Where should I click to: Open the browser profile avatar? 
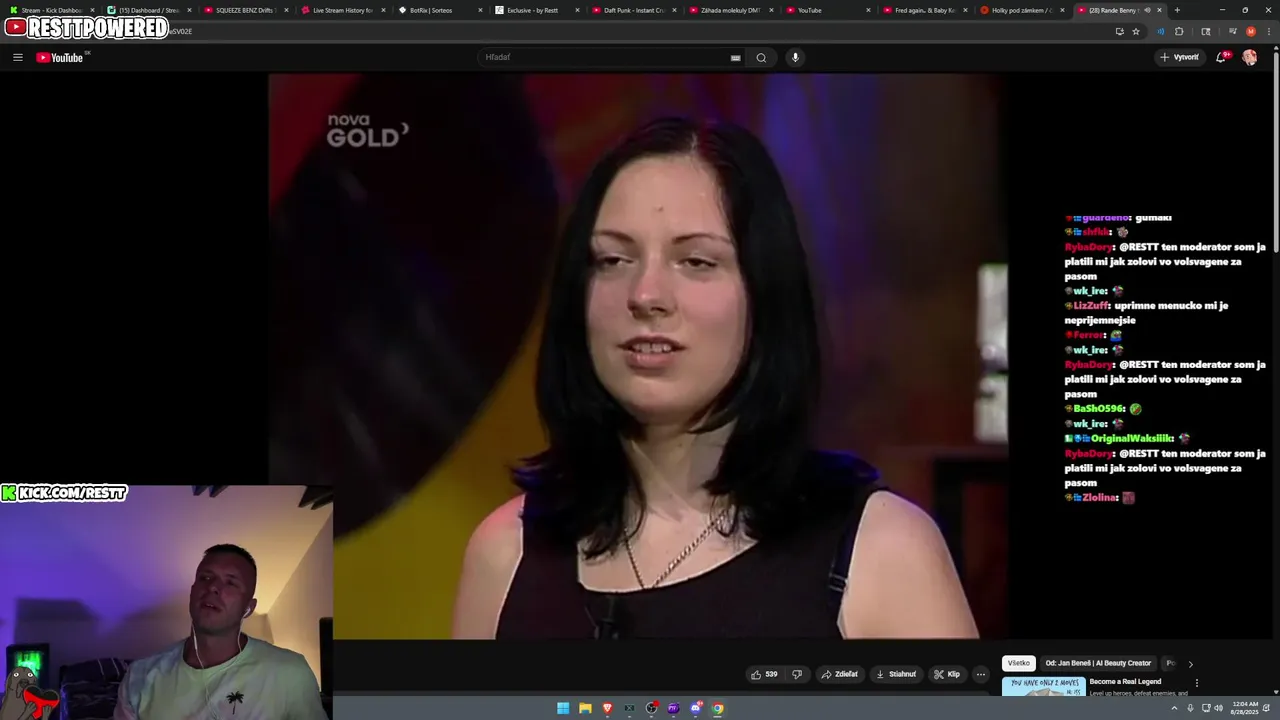1250,31
